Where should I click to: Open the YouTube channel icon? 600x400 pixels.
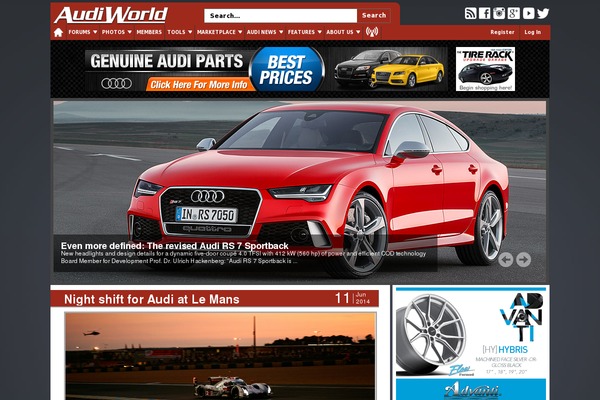click(x=528, y=13)
